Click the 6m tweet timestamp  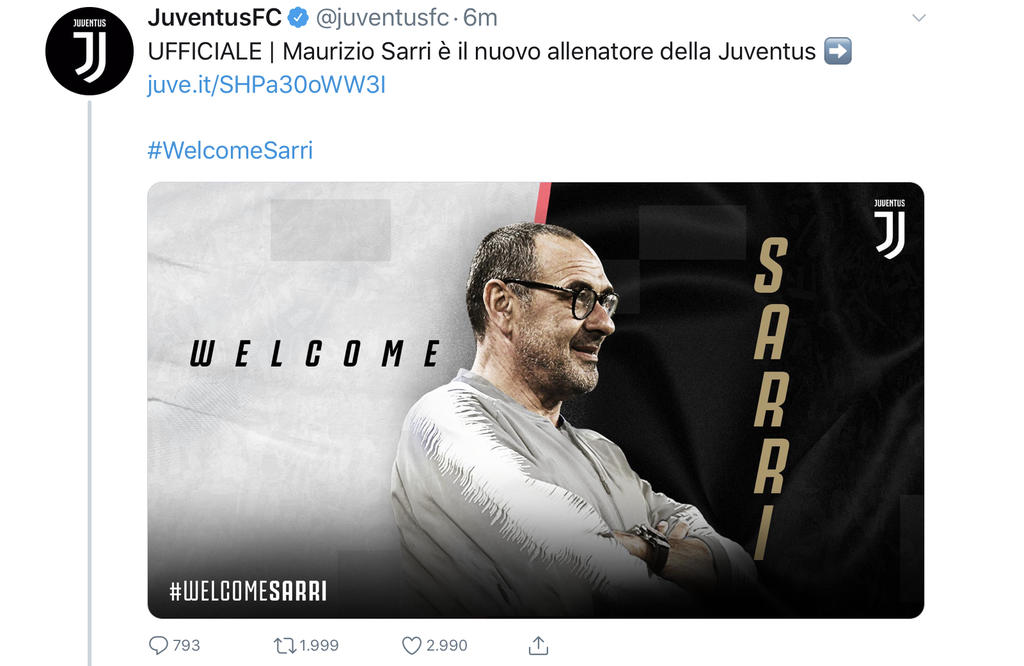pyautogui.click(x=480, y=18)
